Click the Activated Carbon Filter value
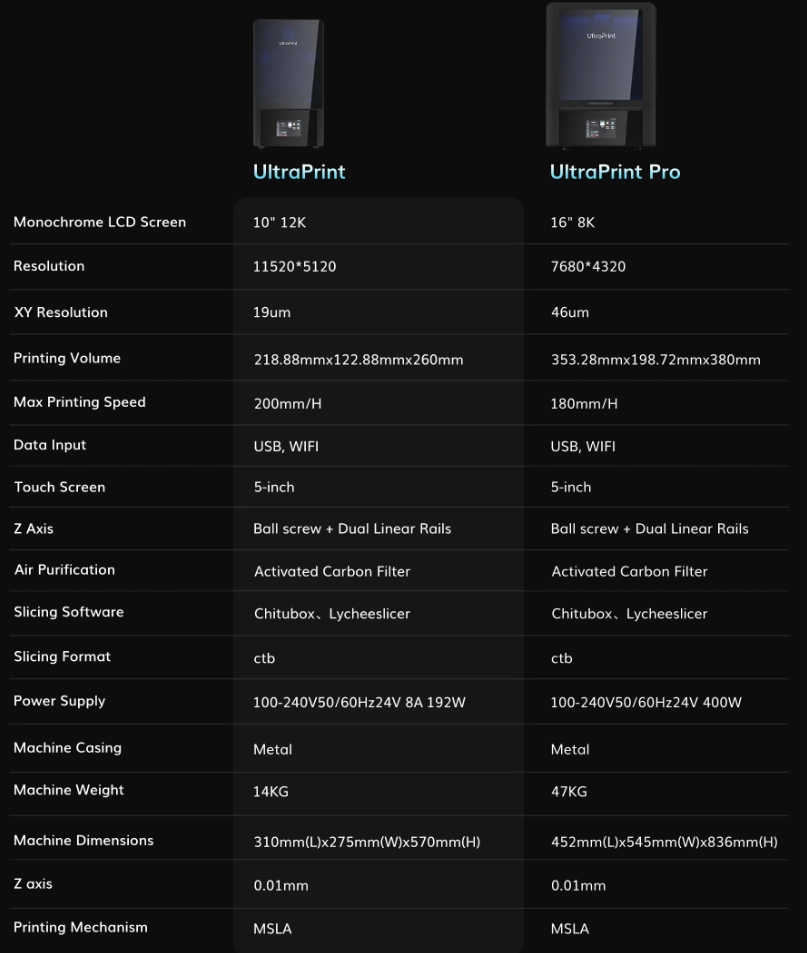Screen dimensions: 807x953 (332, 571)
